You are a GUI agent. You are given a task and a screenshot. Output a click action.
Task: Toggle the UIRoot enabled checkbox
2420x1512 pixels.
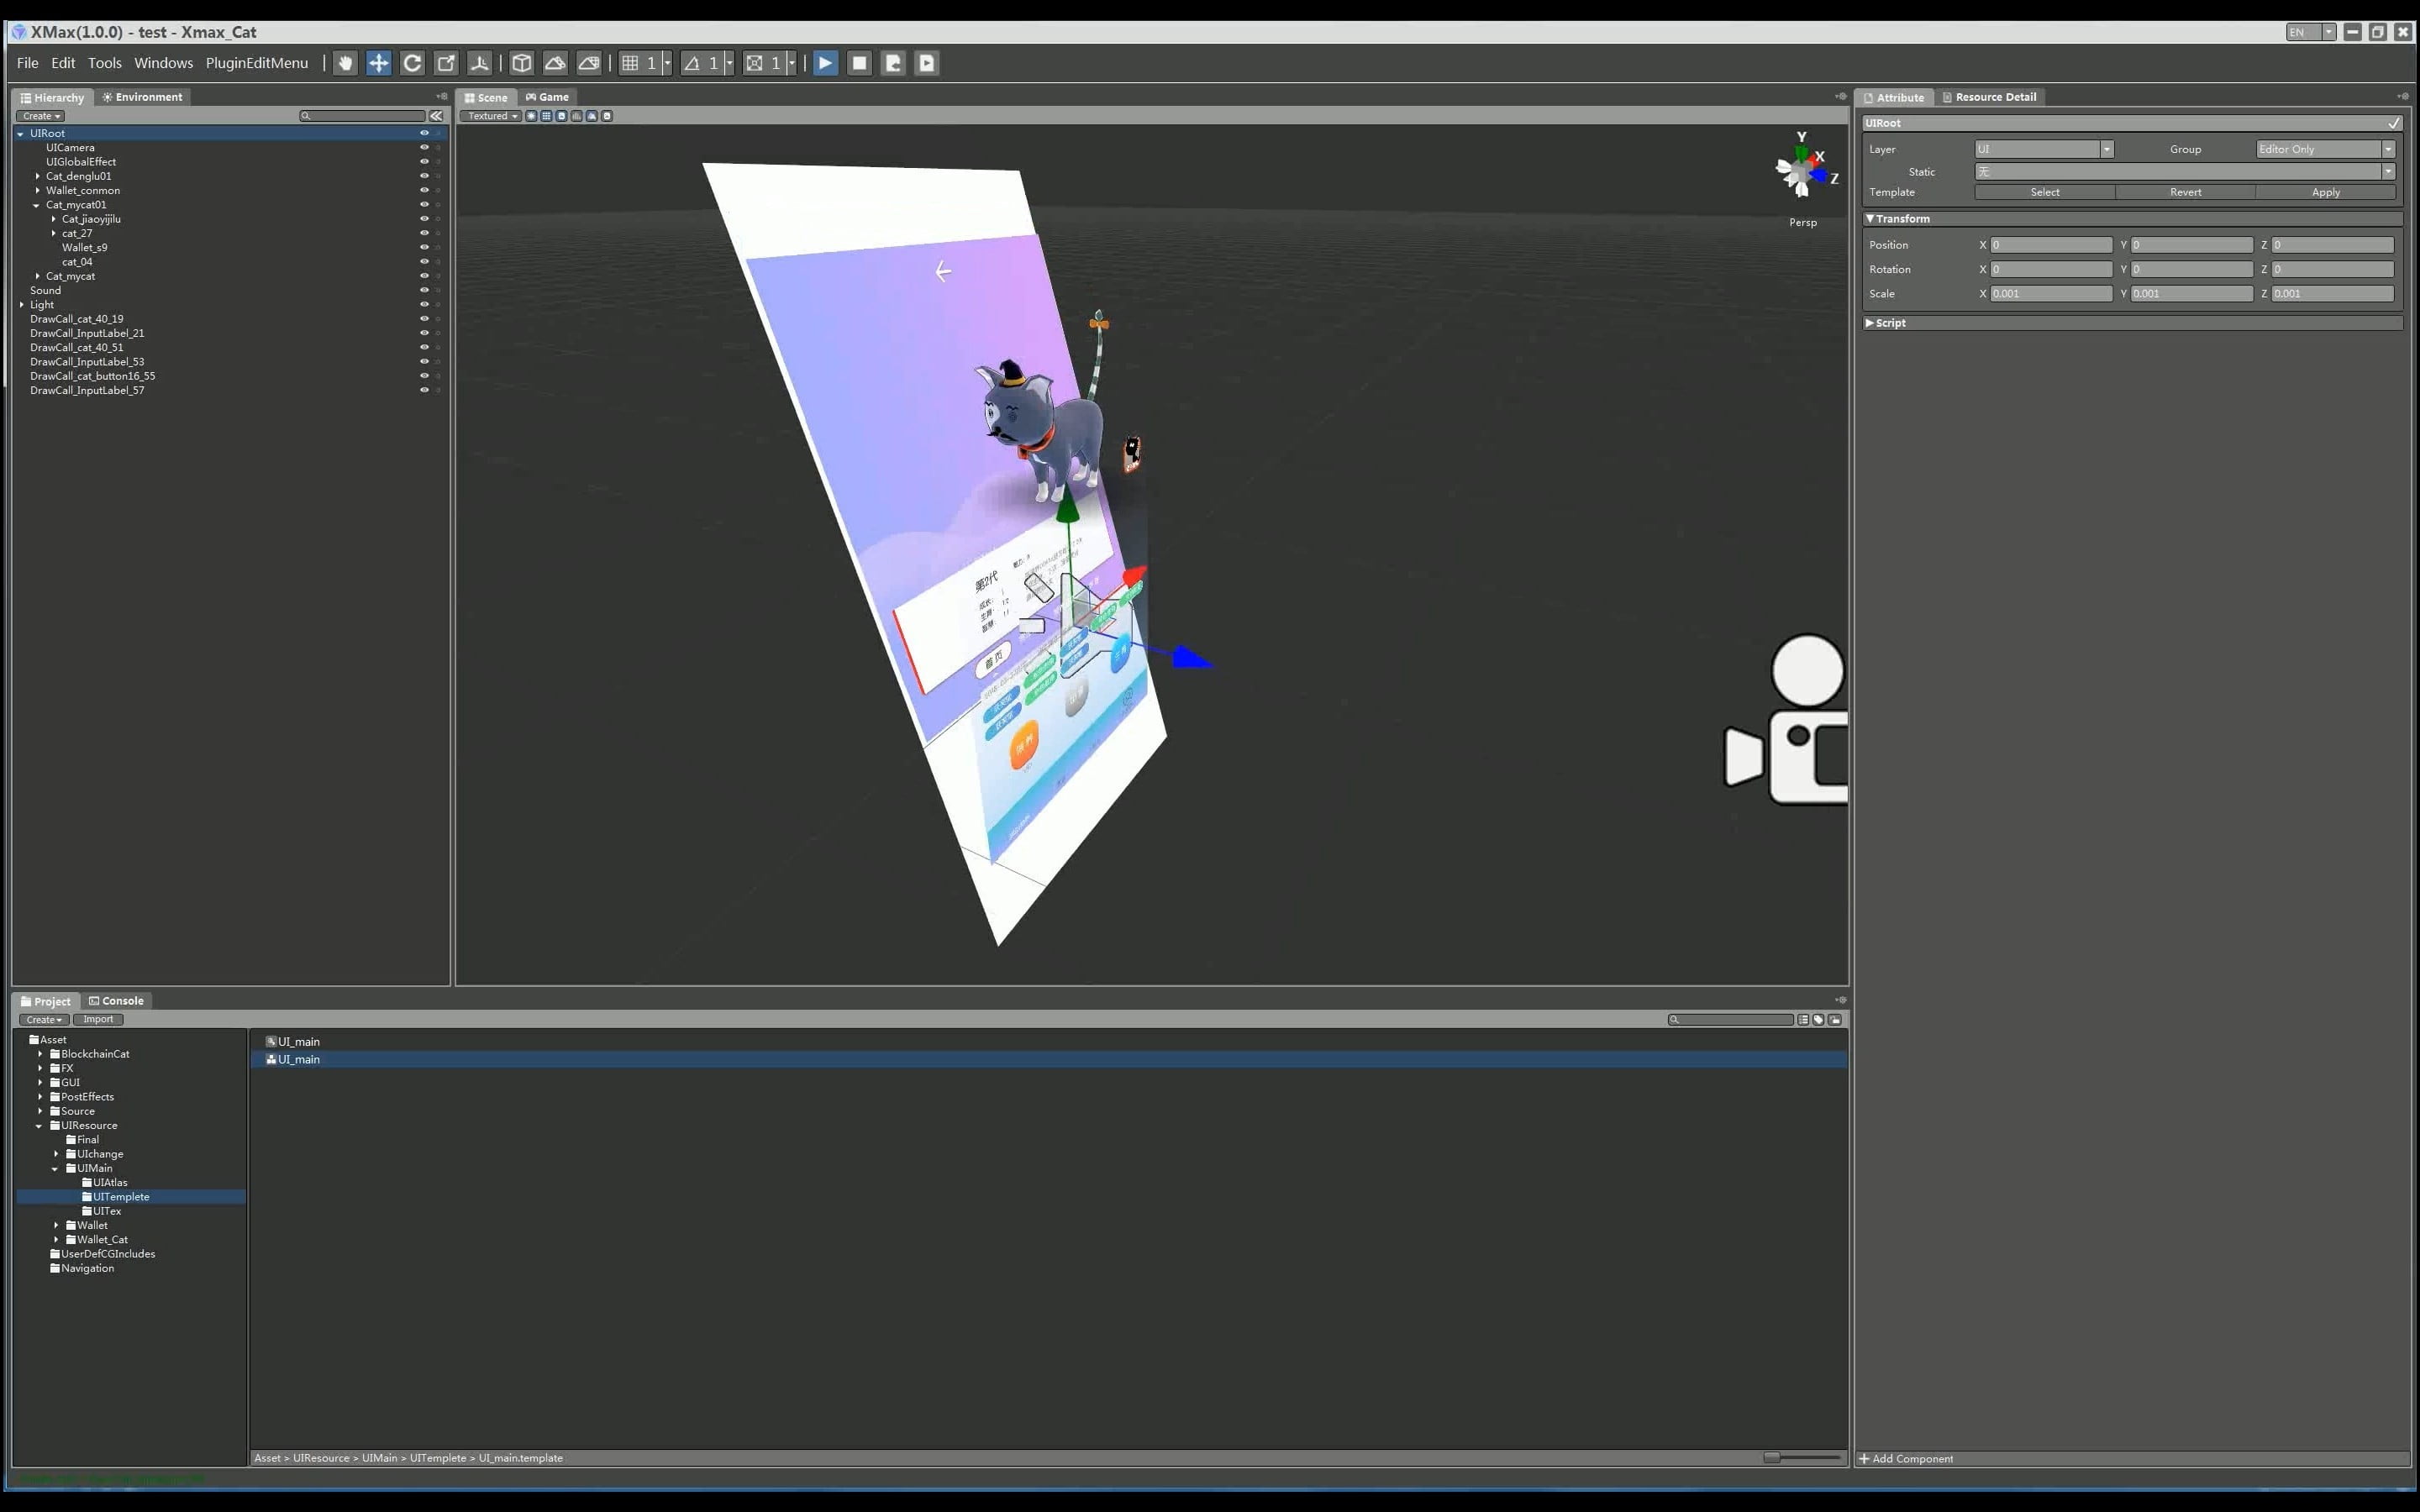coord(2393,123)
